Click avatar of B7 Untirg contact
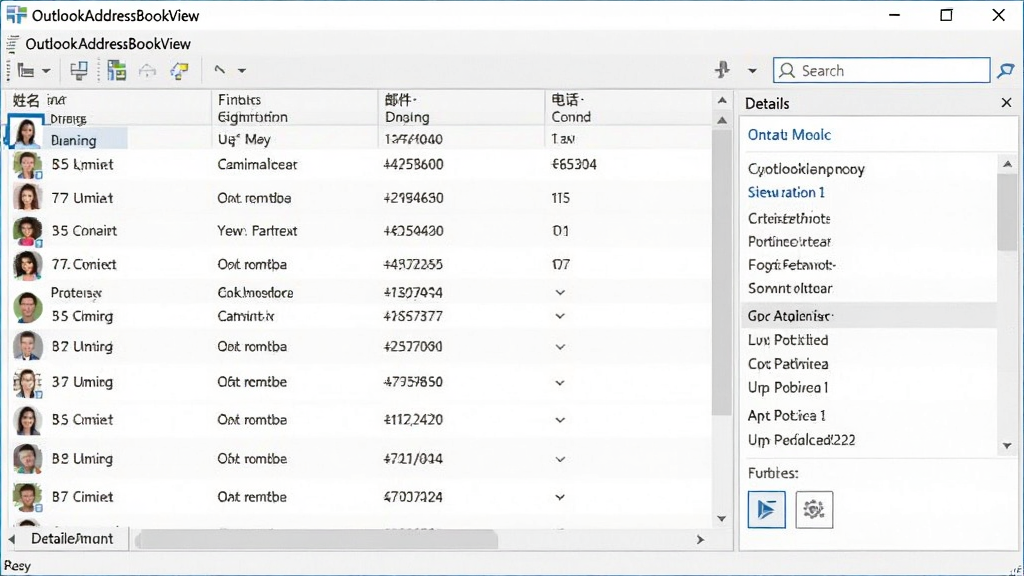The image size is (1024, 576). [x=27, y=347]
